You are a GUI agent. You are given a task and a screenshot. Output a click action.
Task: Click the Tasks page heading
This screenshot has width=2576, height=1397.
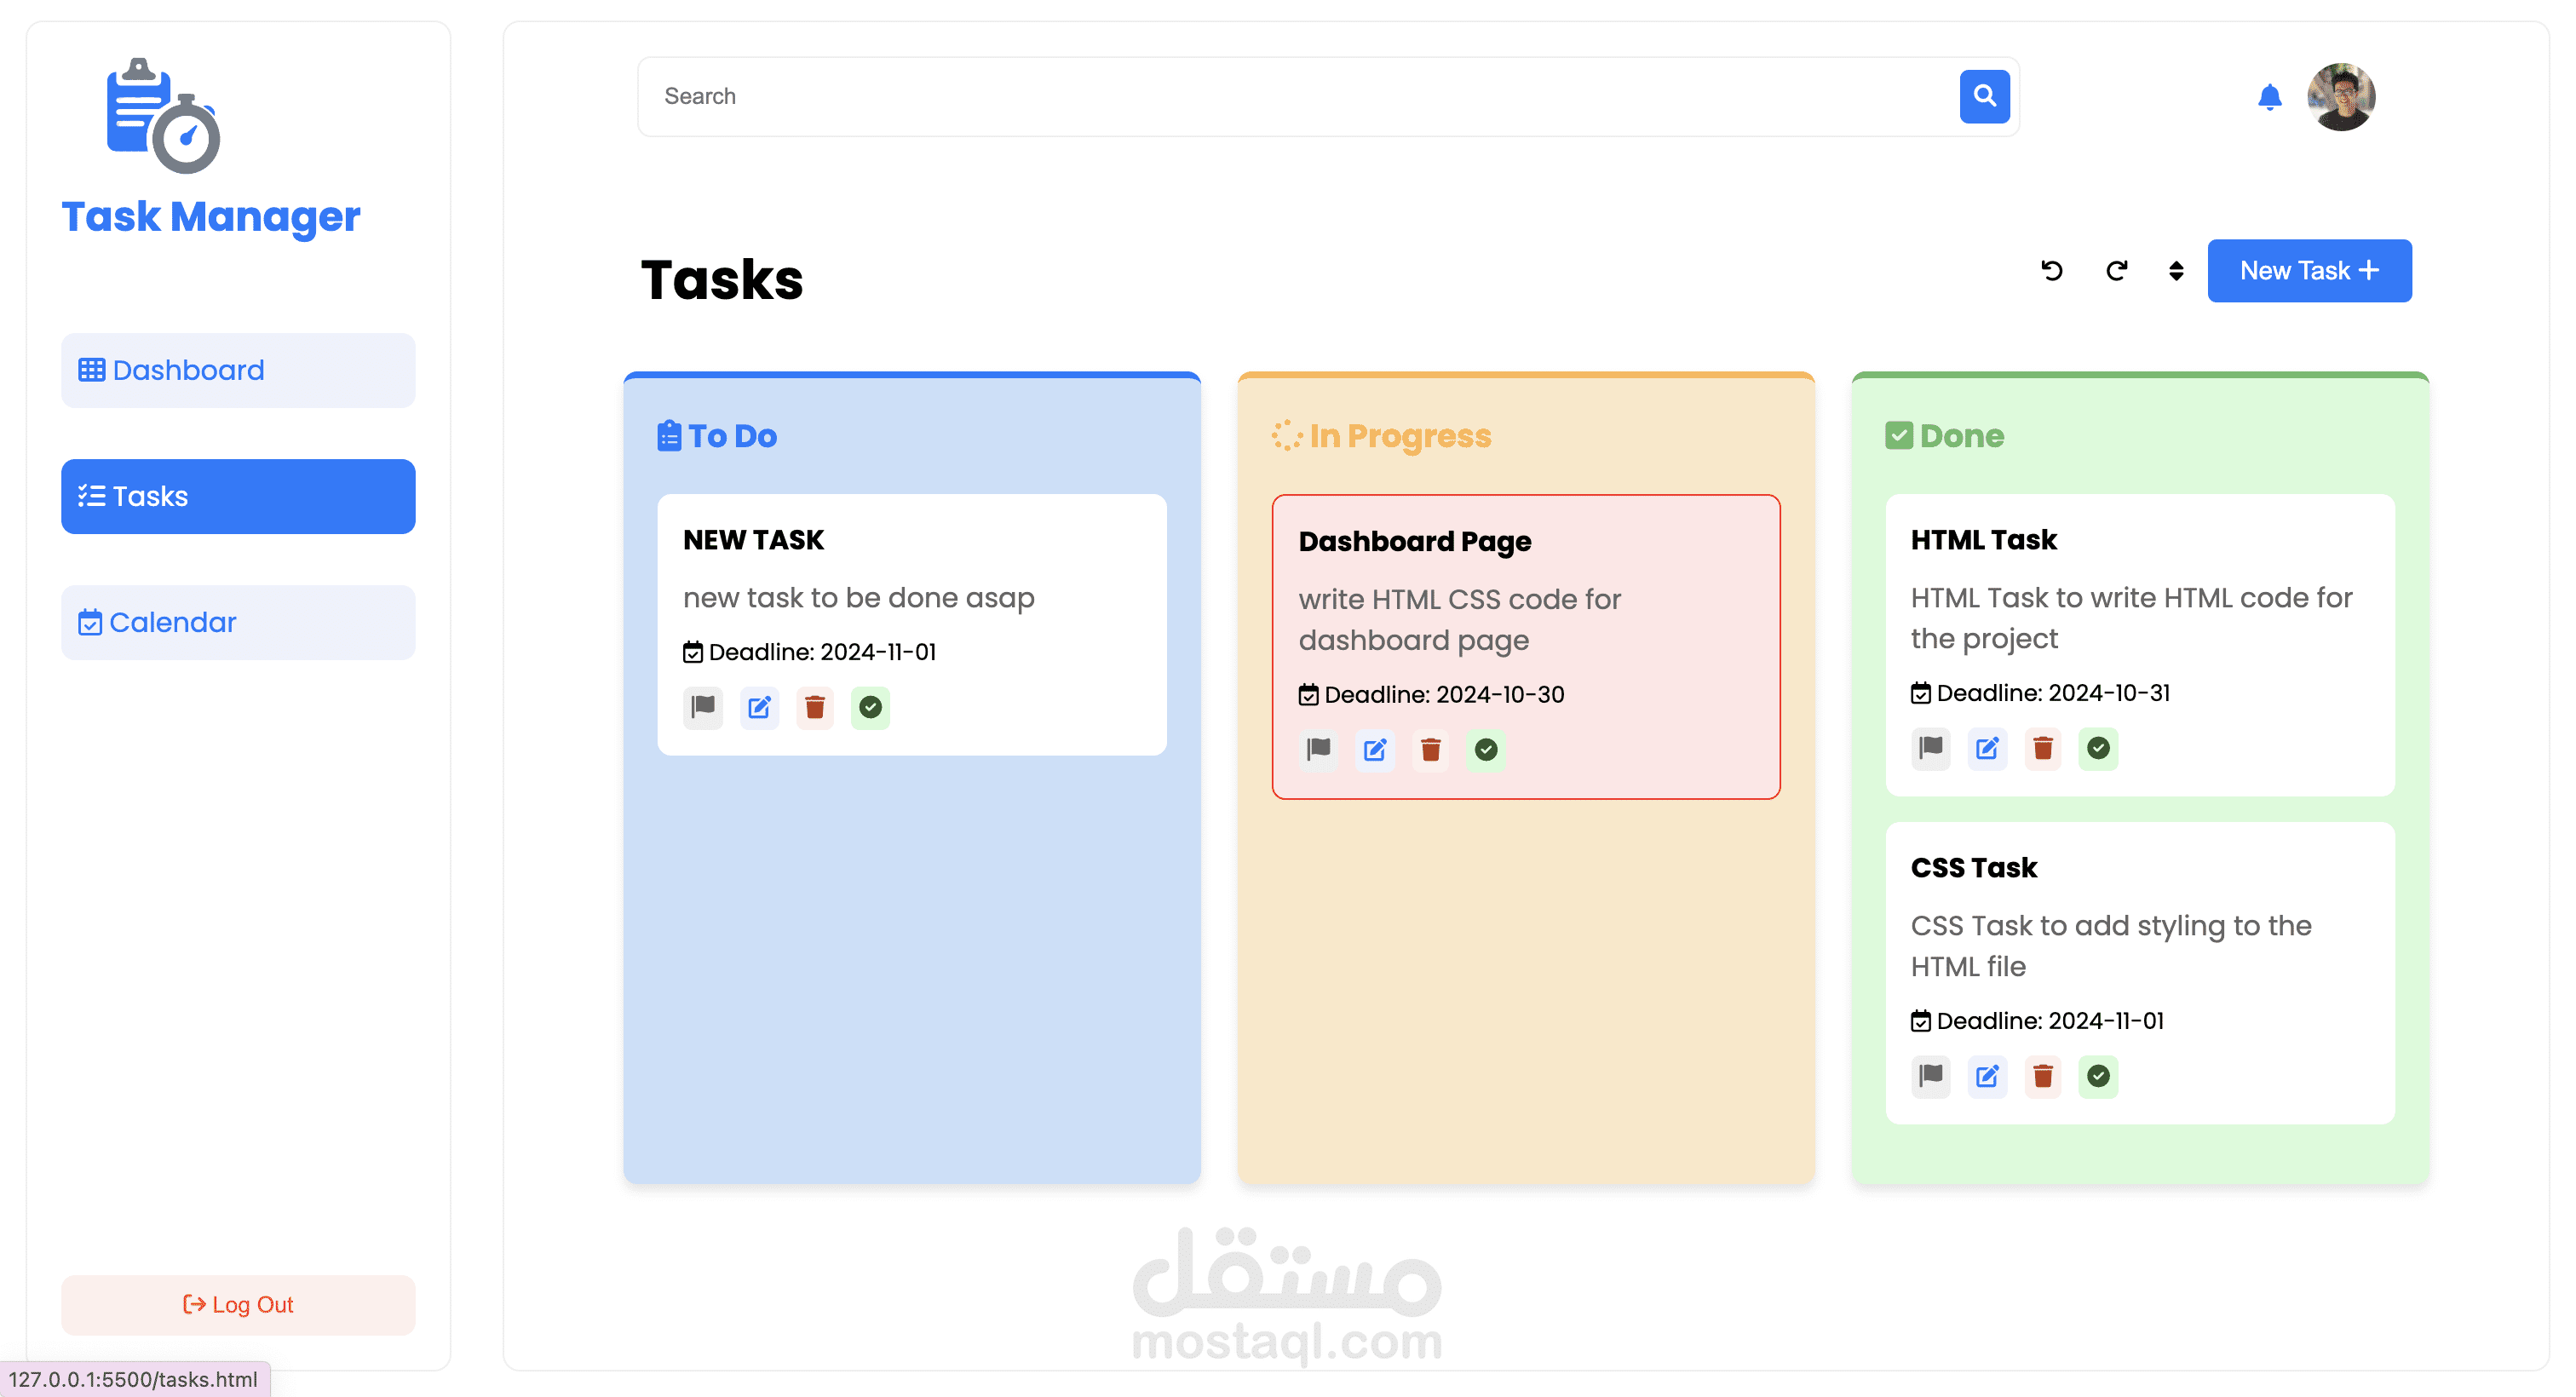(x=722, y=279)
